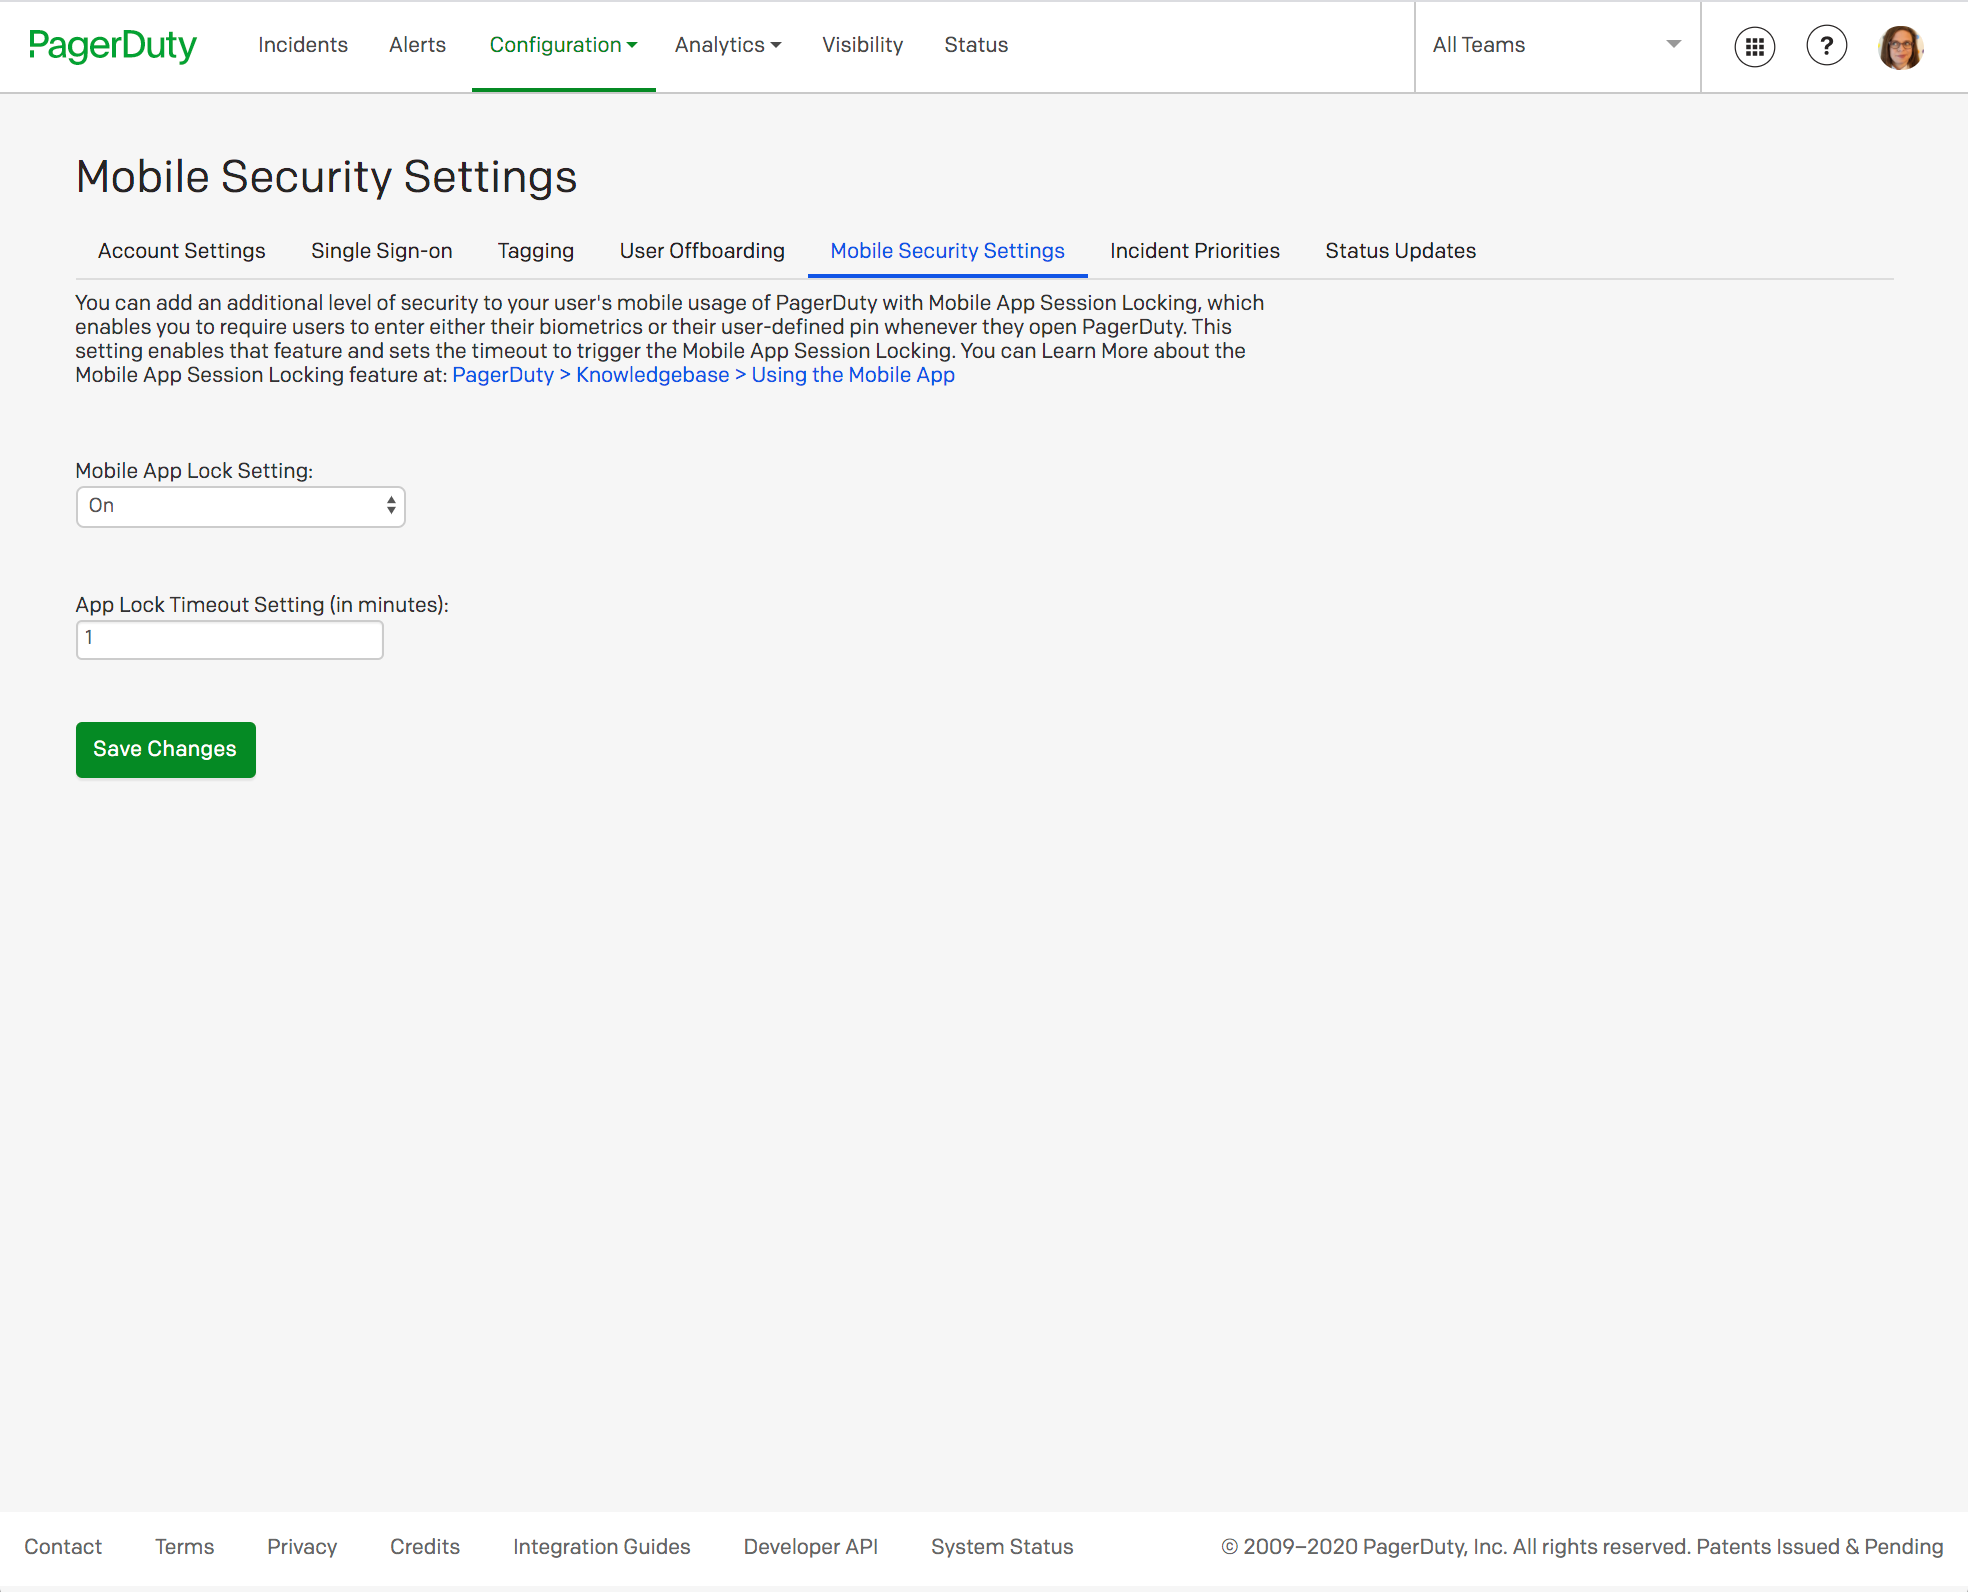Click the copyright notice in the footer
The width and height of the screenshot is (1968, 1592).
pyautogui.click(x=1581, y=1546)
